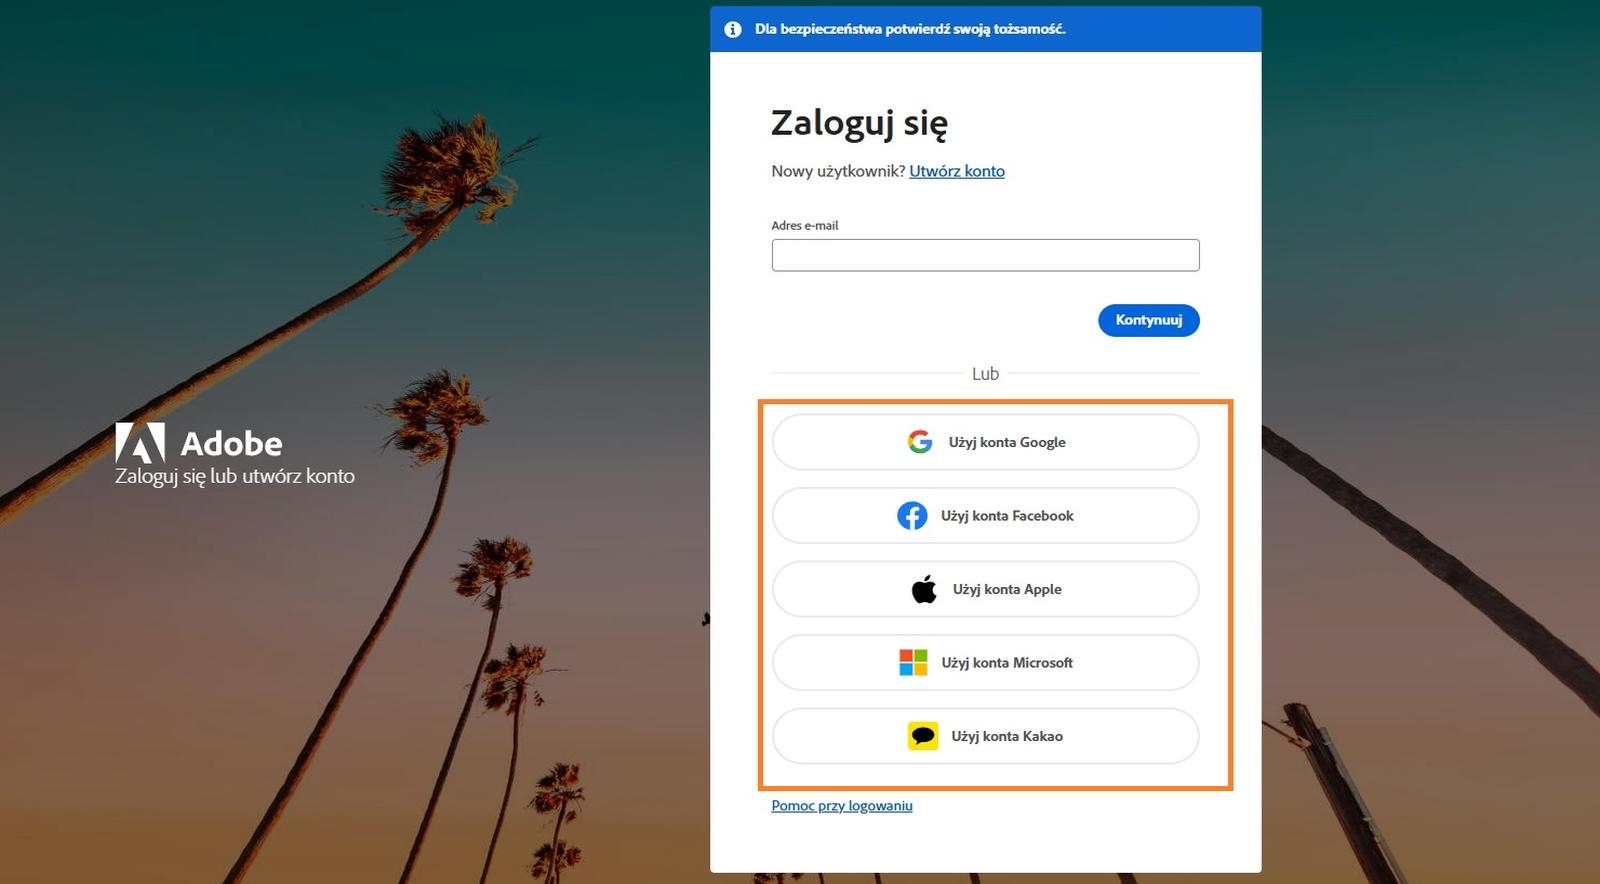This screenshot has width=1600, height=884.
Task: Click the info icon in blue banner
Action: point(733,29)
